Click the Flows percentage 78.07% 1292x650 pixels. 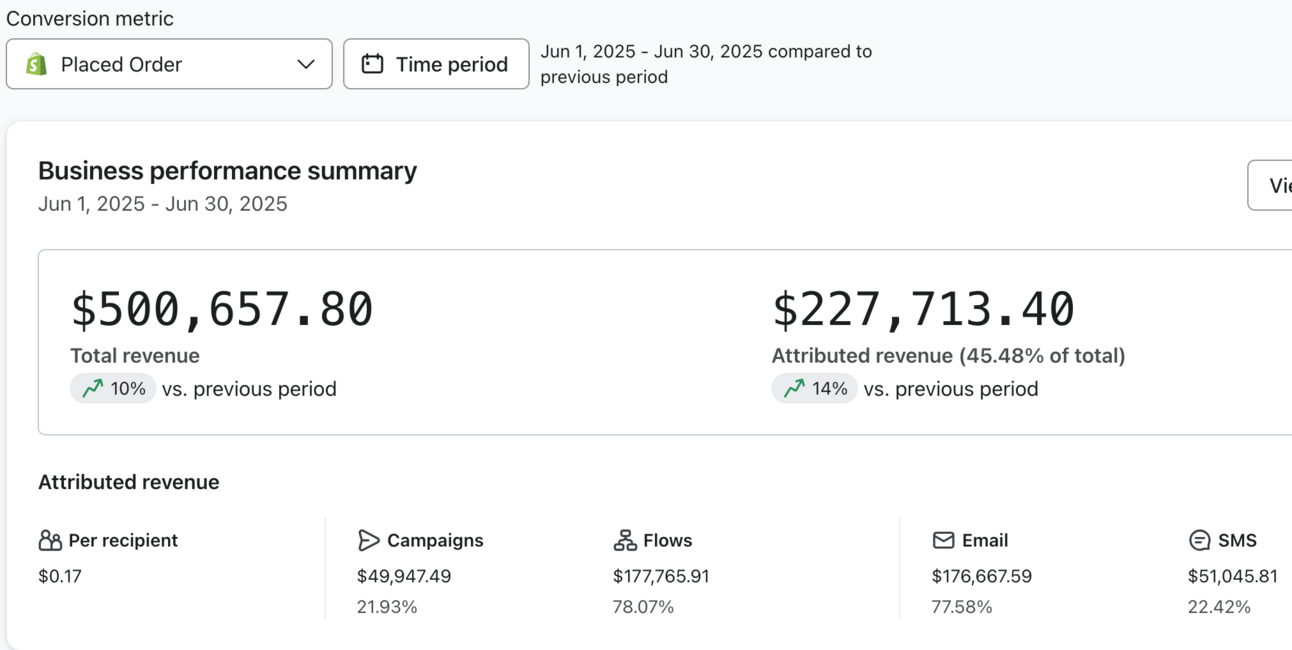pyautogui.click(x=643, y=607)
